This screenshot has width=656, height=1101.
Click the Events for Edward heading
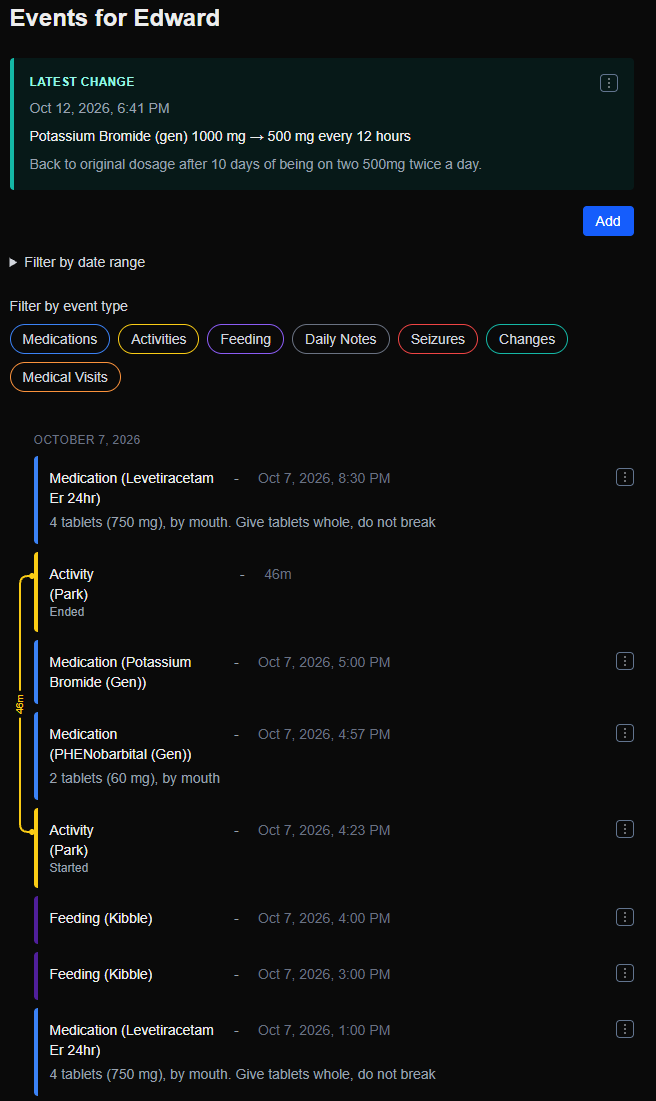114,18
